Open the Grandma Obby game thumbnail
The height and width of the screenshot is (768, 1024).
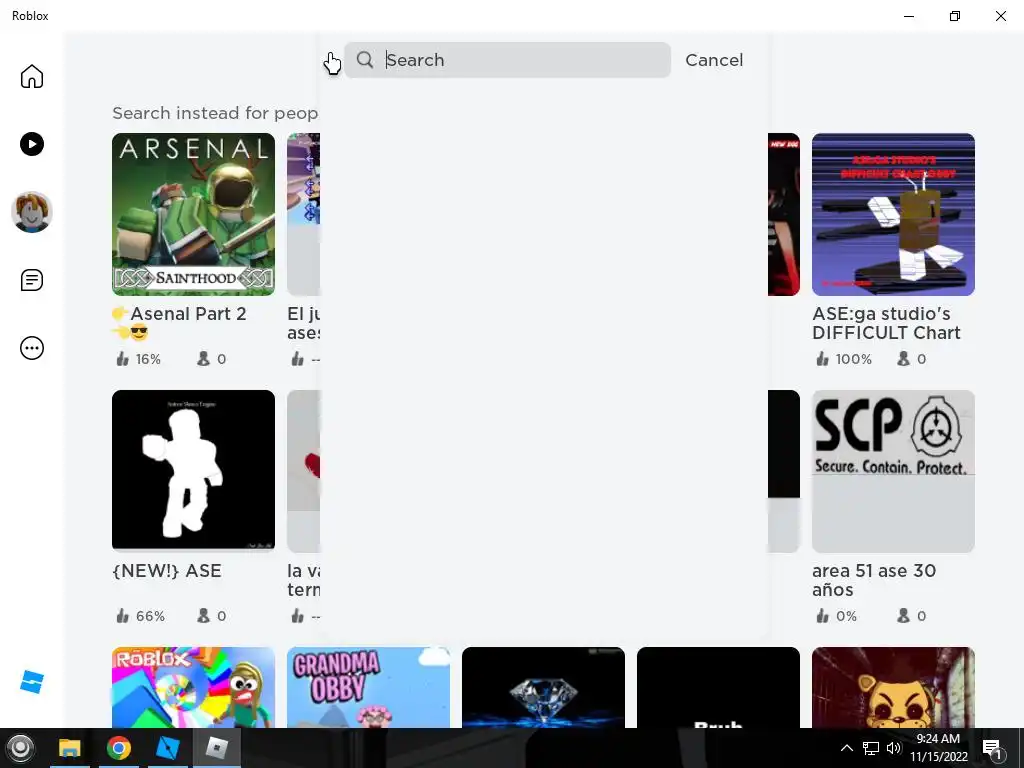point(368,687)
